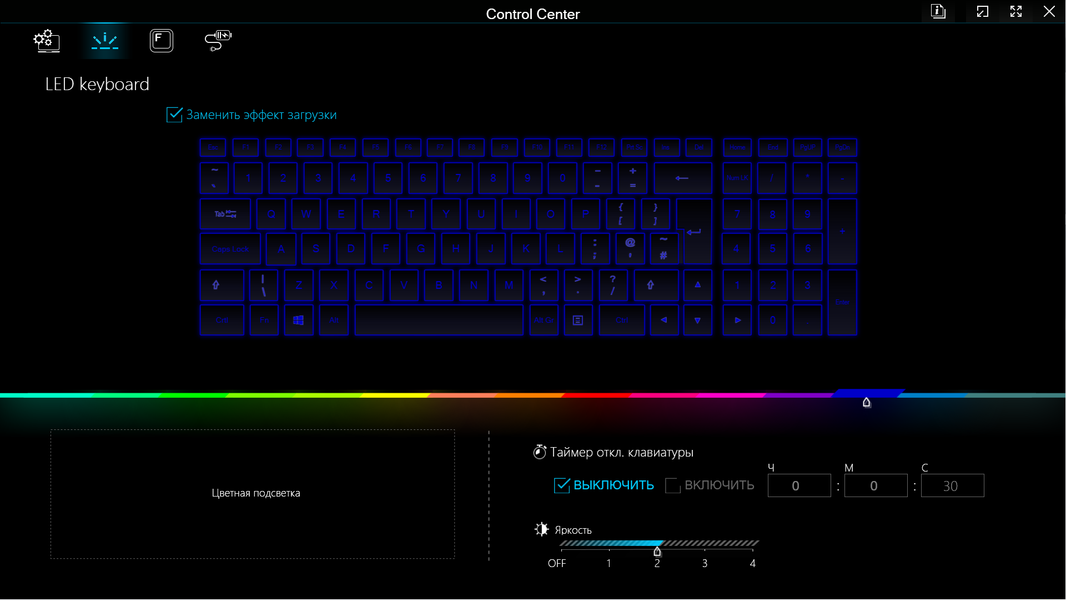1066x600 pixels.
Task: Click the info icon in title bar
Action: click(x=938, y=12)
